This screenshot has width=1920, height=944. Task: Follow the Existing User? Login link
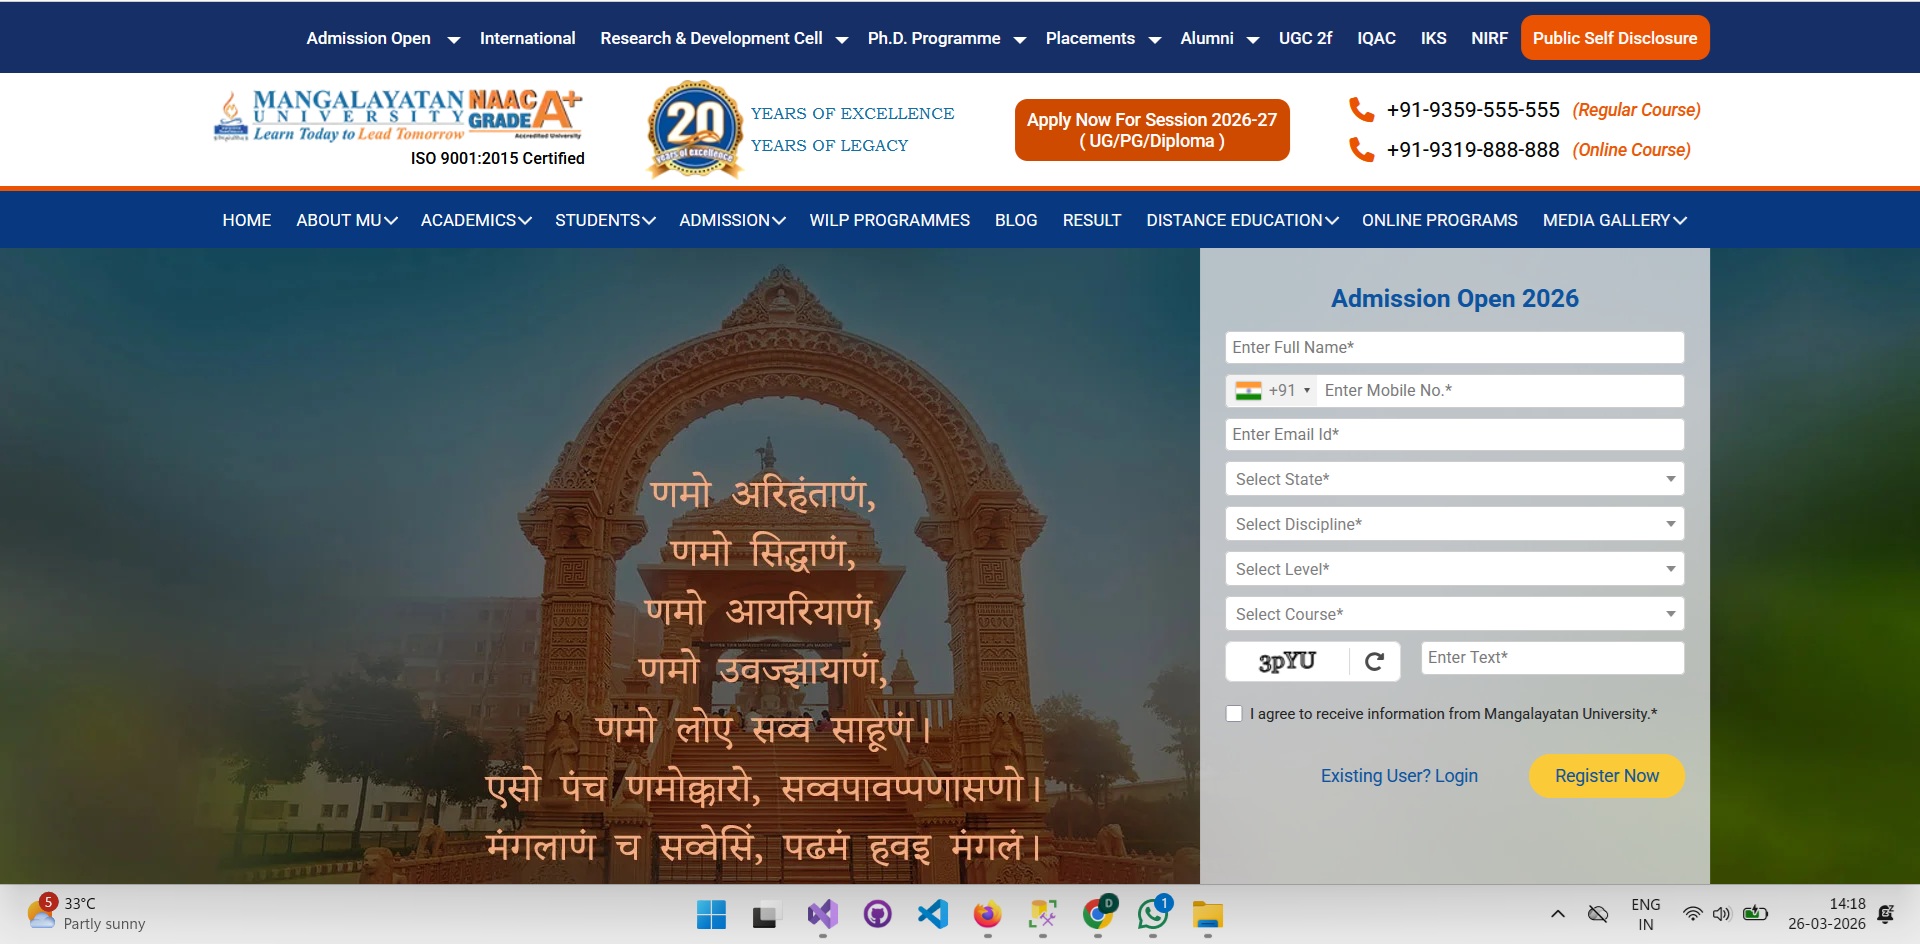(x=1399, y=776)
